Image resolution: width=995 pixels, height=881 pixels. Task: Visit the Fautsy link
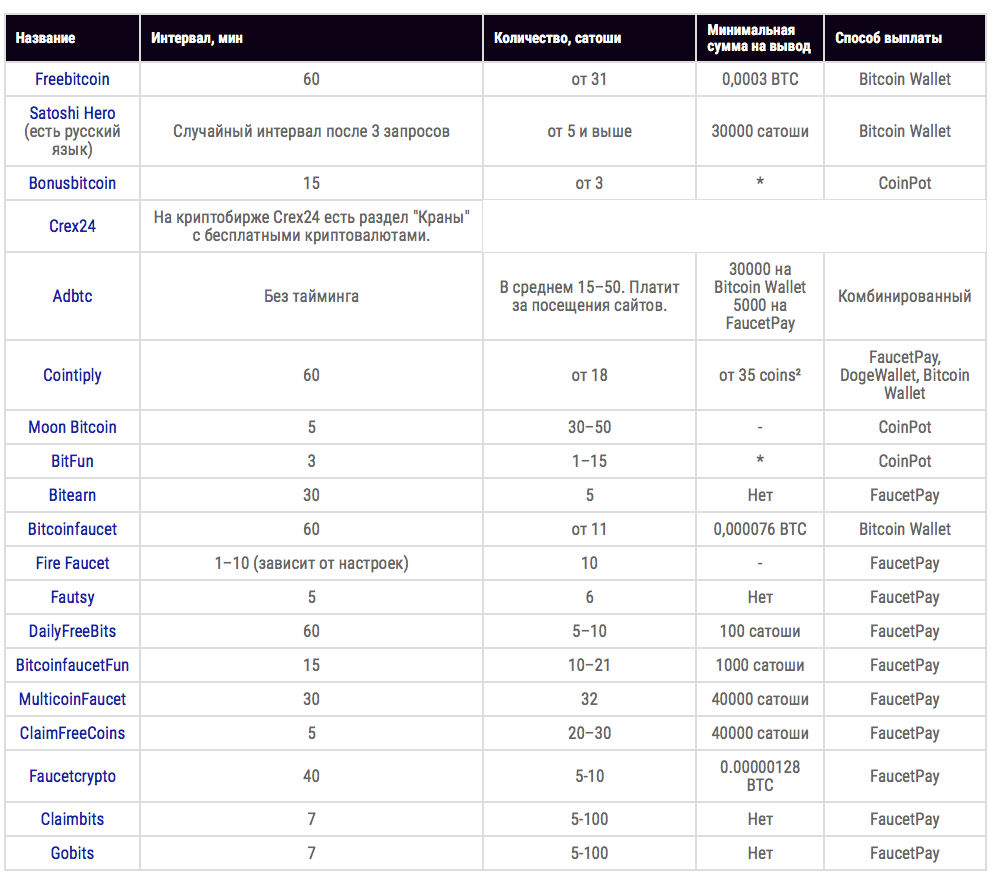point(72,597)
